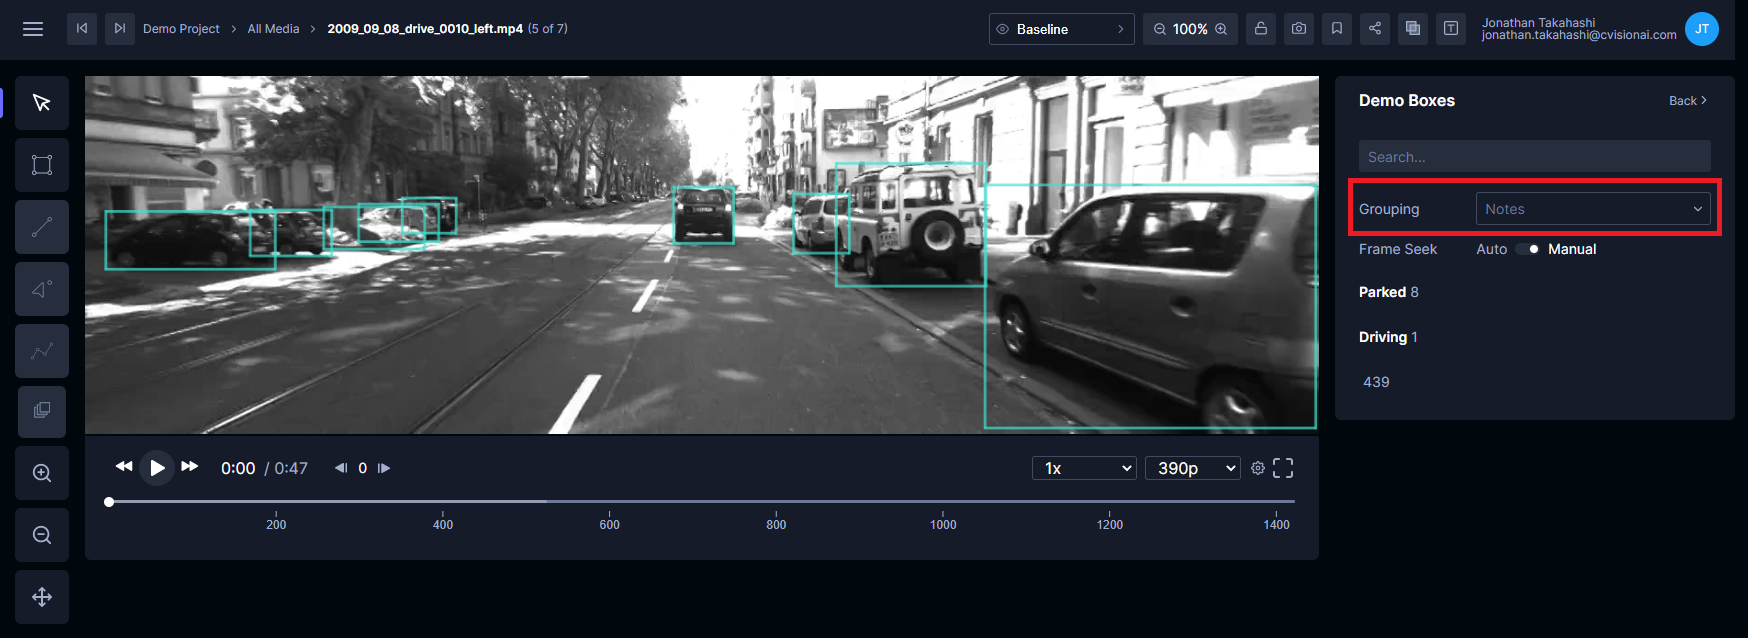Select the 439 entry

1376,382
